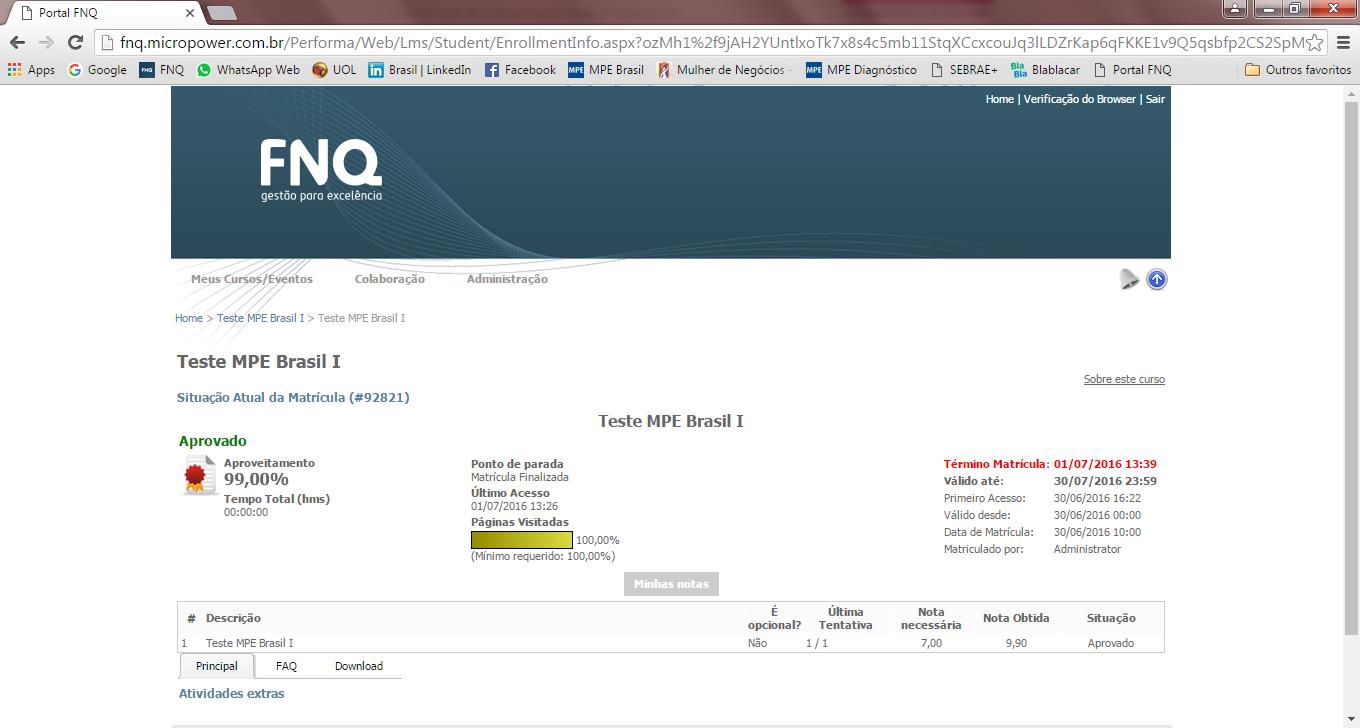
Task: Open Meus Cursos/Eventos menu
Action: coord(252,279)
